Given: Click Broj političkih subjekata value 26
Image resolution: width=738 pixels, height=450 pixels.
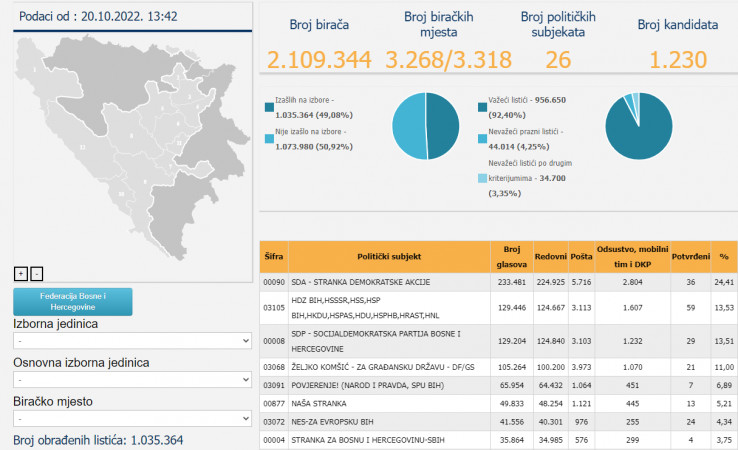Looking at the screenshot, I should tap(558, 60).
